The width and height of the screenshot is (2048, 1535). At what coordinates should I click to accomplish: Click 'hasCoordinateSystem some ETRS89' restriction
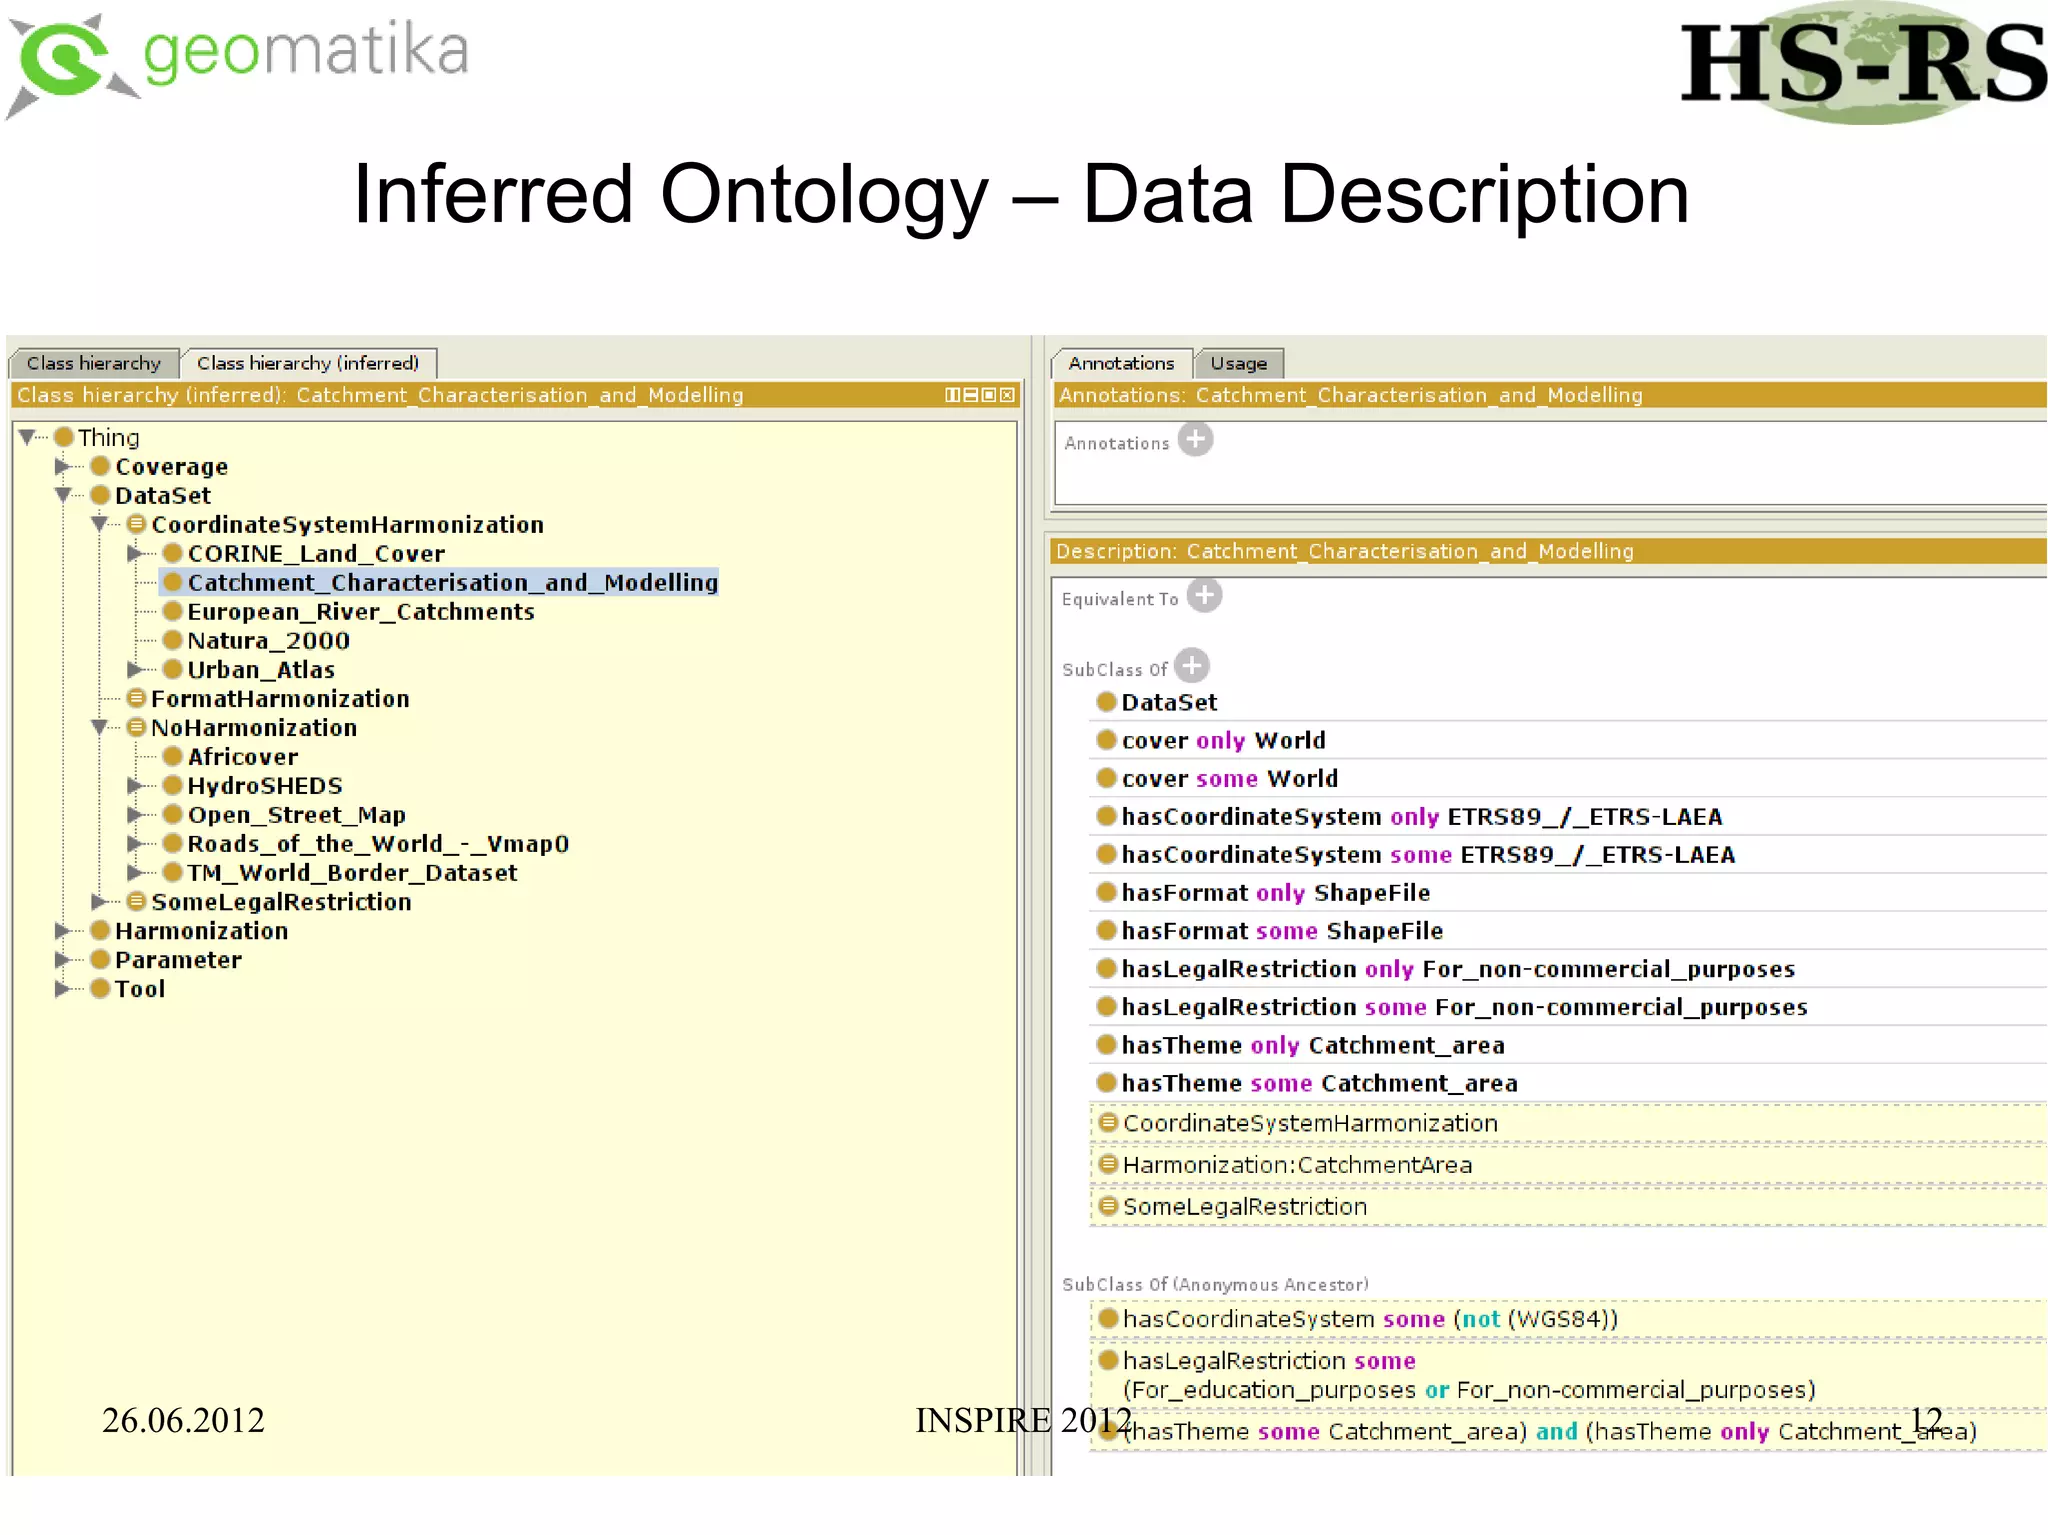coord(1568,854)
